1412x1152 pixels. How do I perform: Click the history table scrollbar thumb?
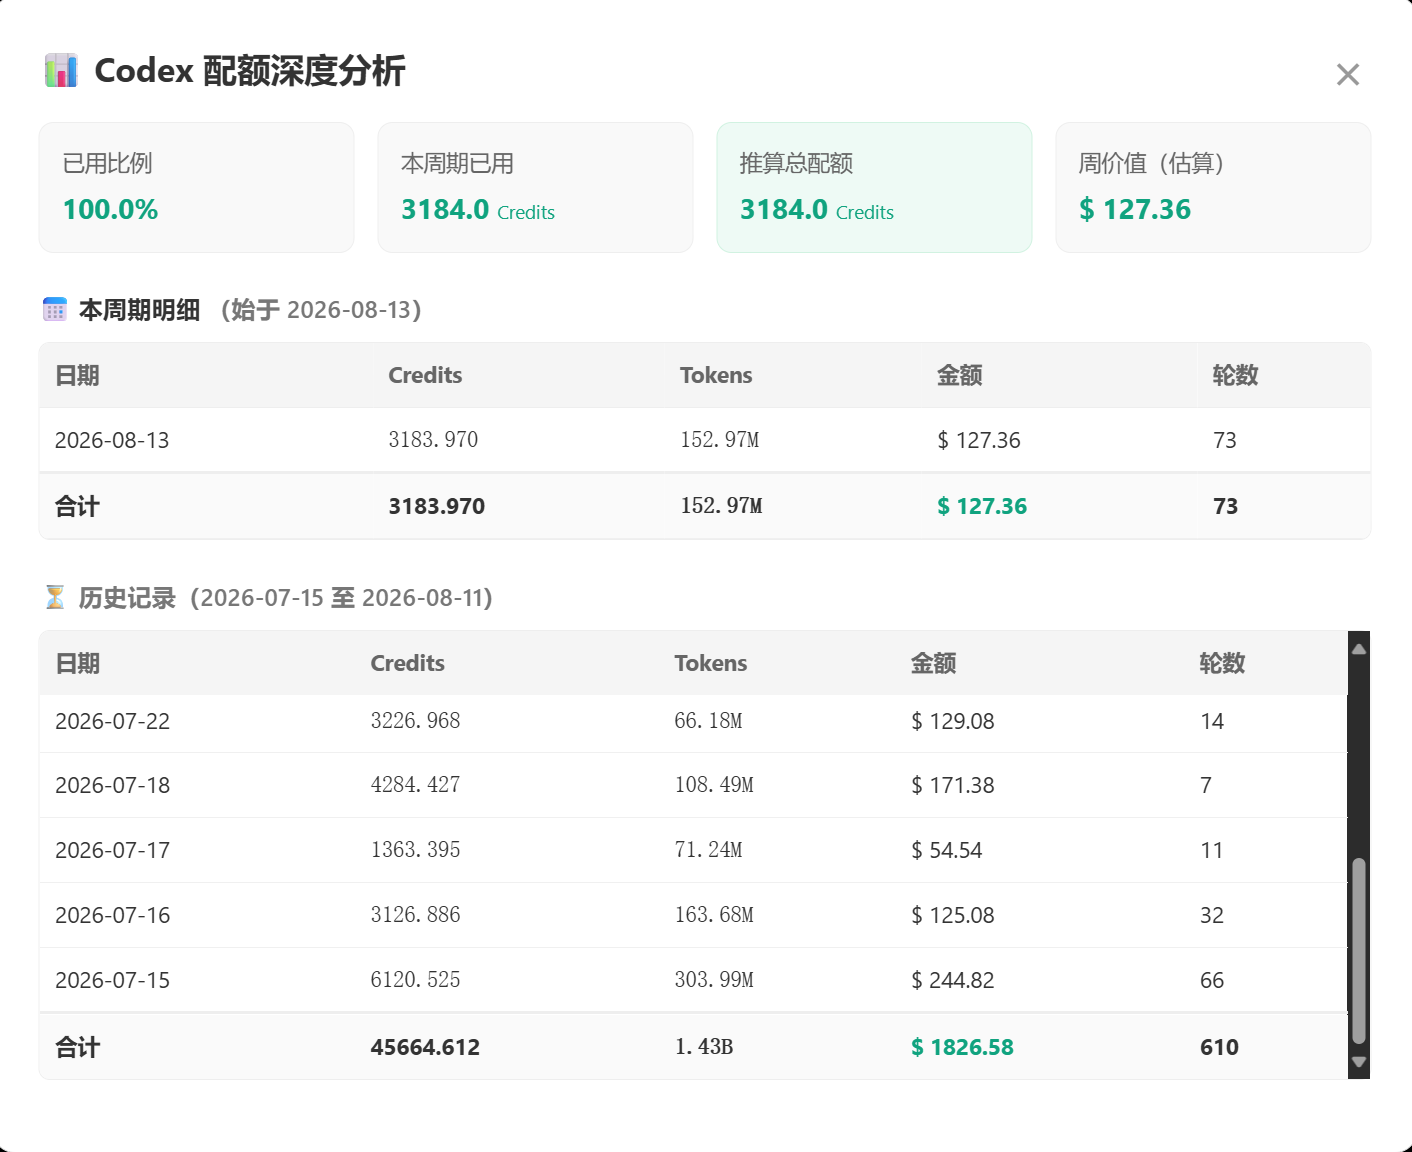(x=1358, y=951)
